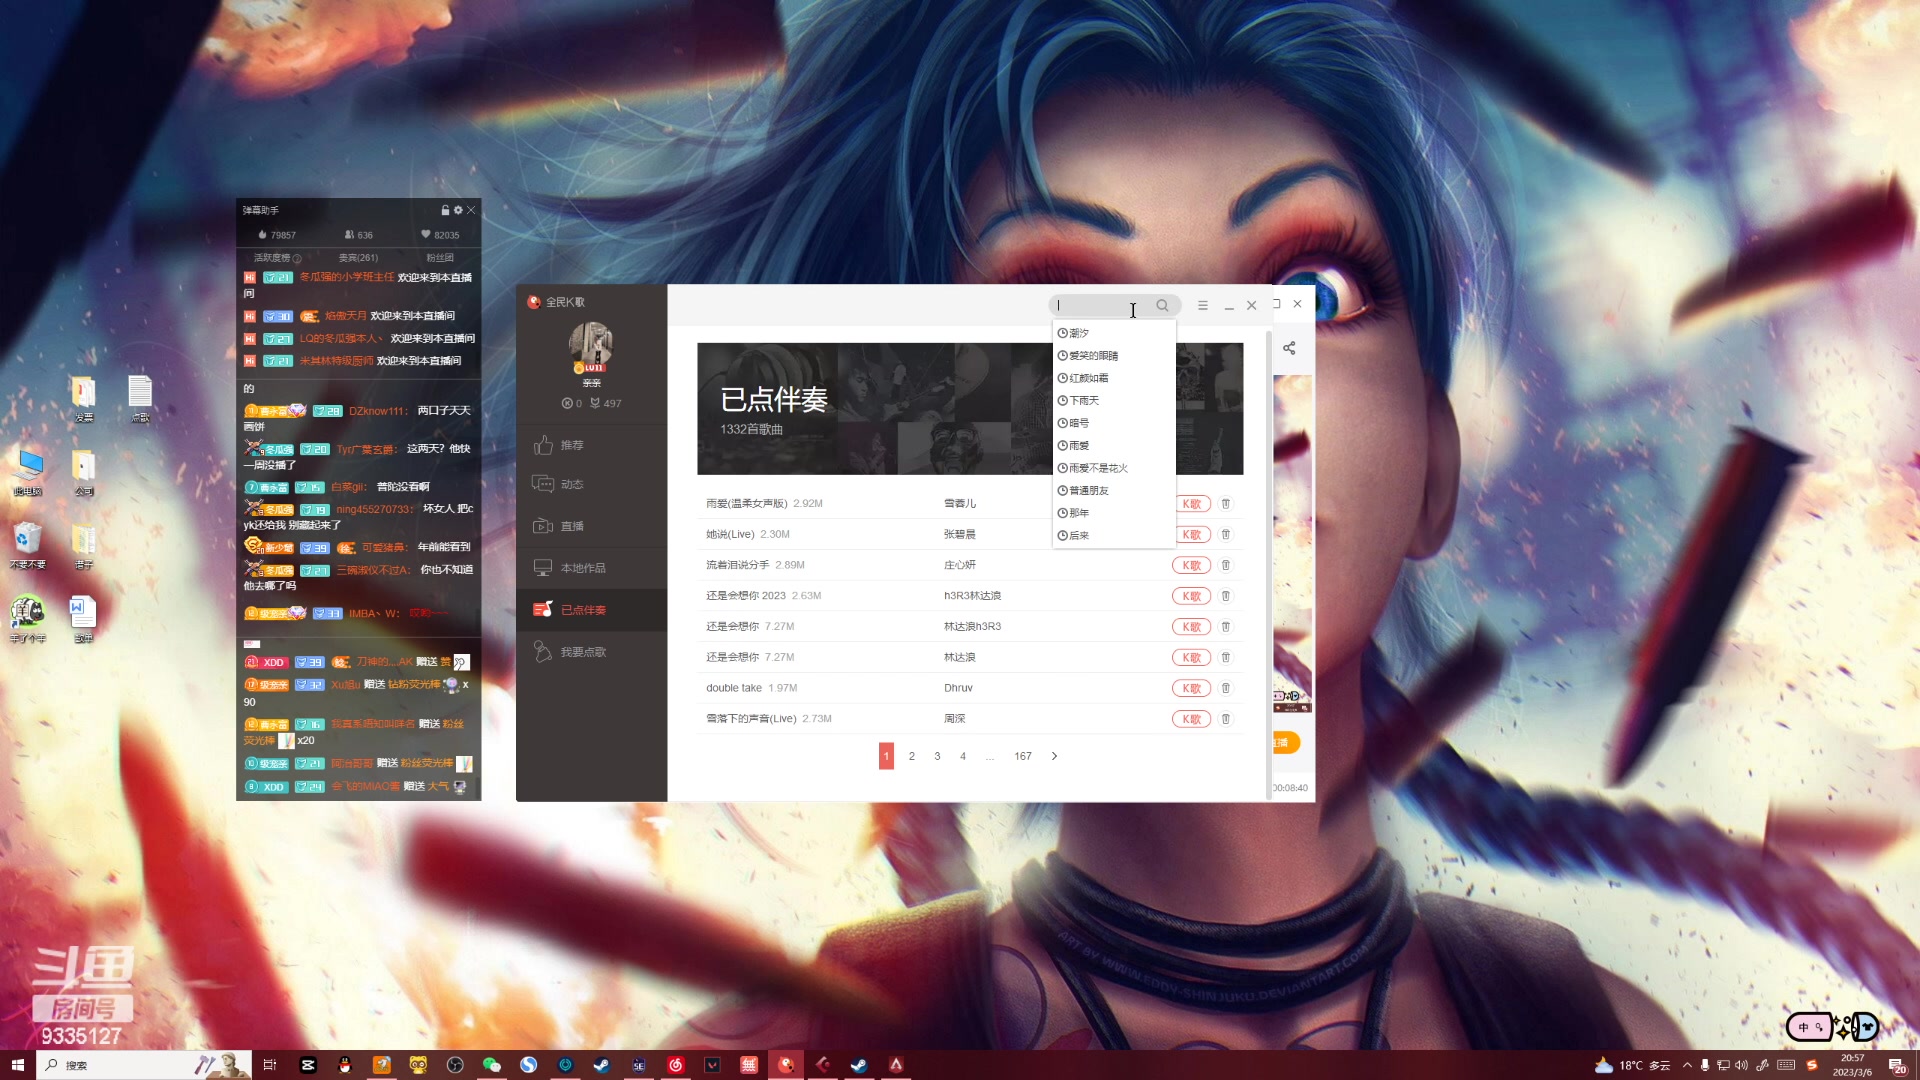This screenshot has height=1080, width=1920.
Task: Open settings gear in 弹幕助手 window
Action: pyautogui.click(x=458, y=210)
